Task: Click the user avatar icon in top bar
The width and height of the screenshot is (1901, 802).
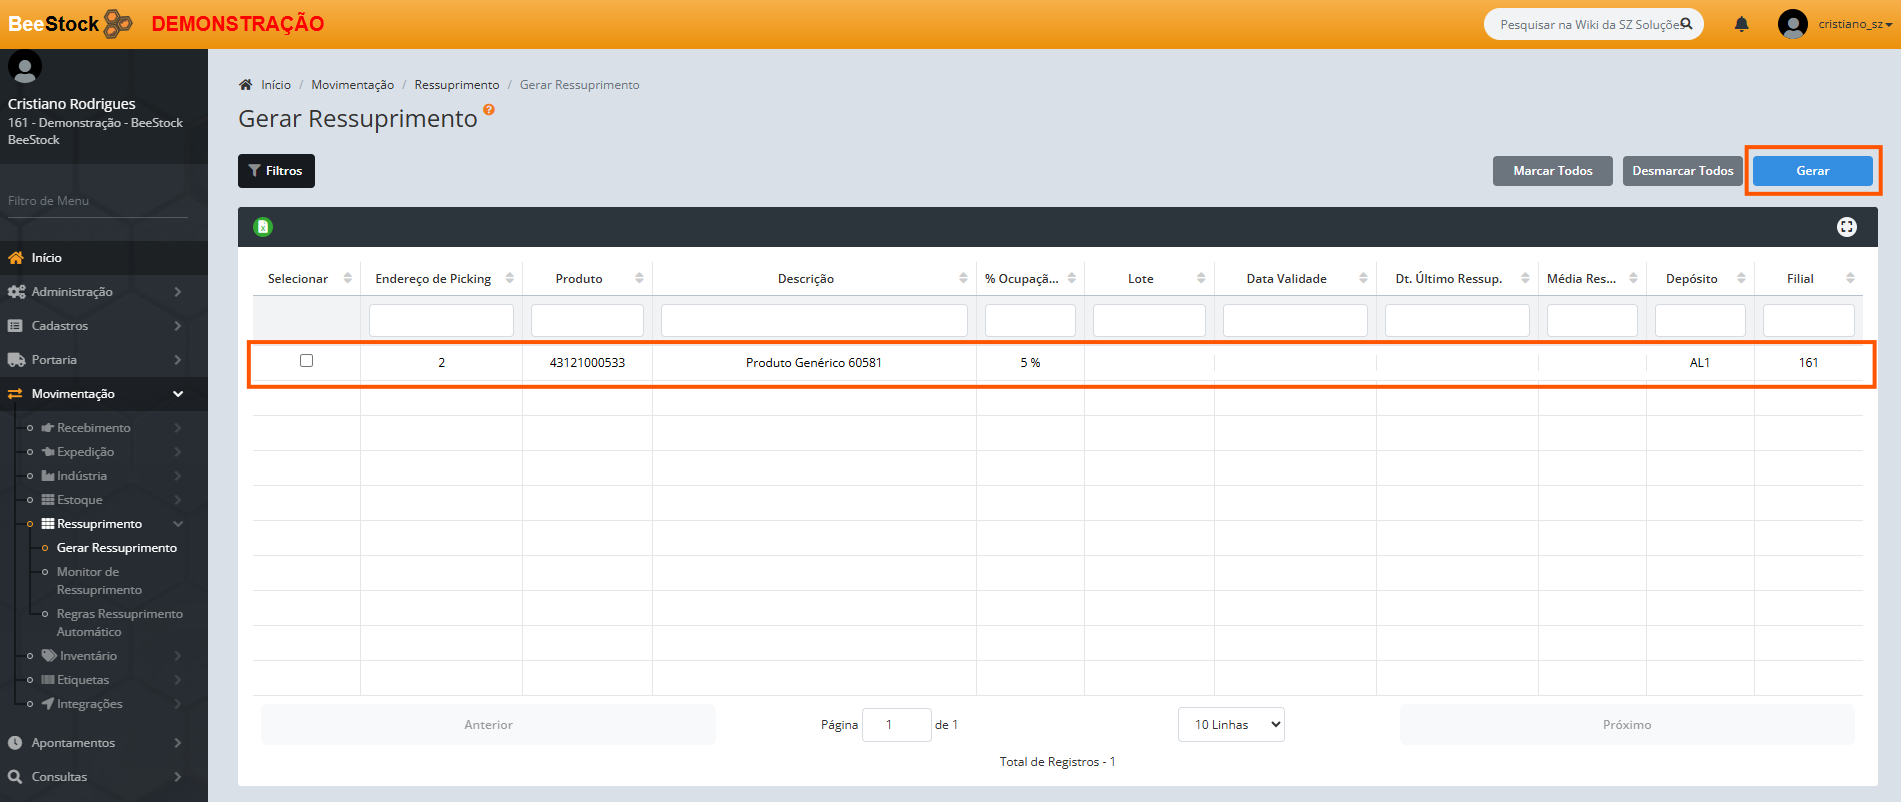Action: point(1792,24)
